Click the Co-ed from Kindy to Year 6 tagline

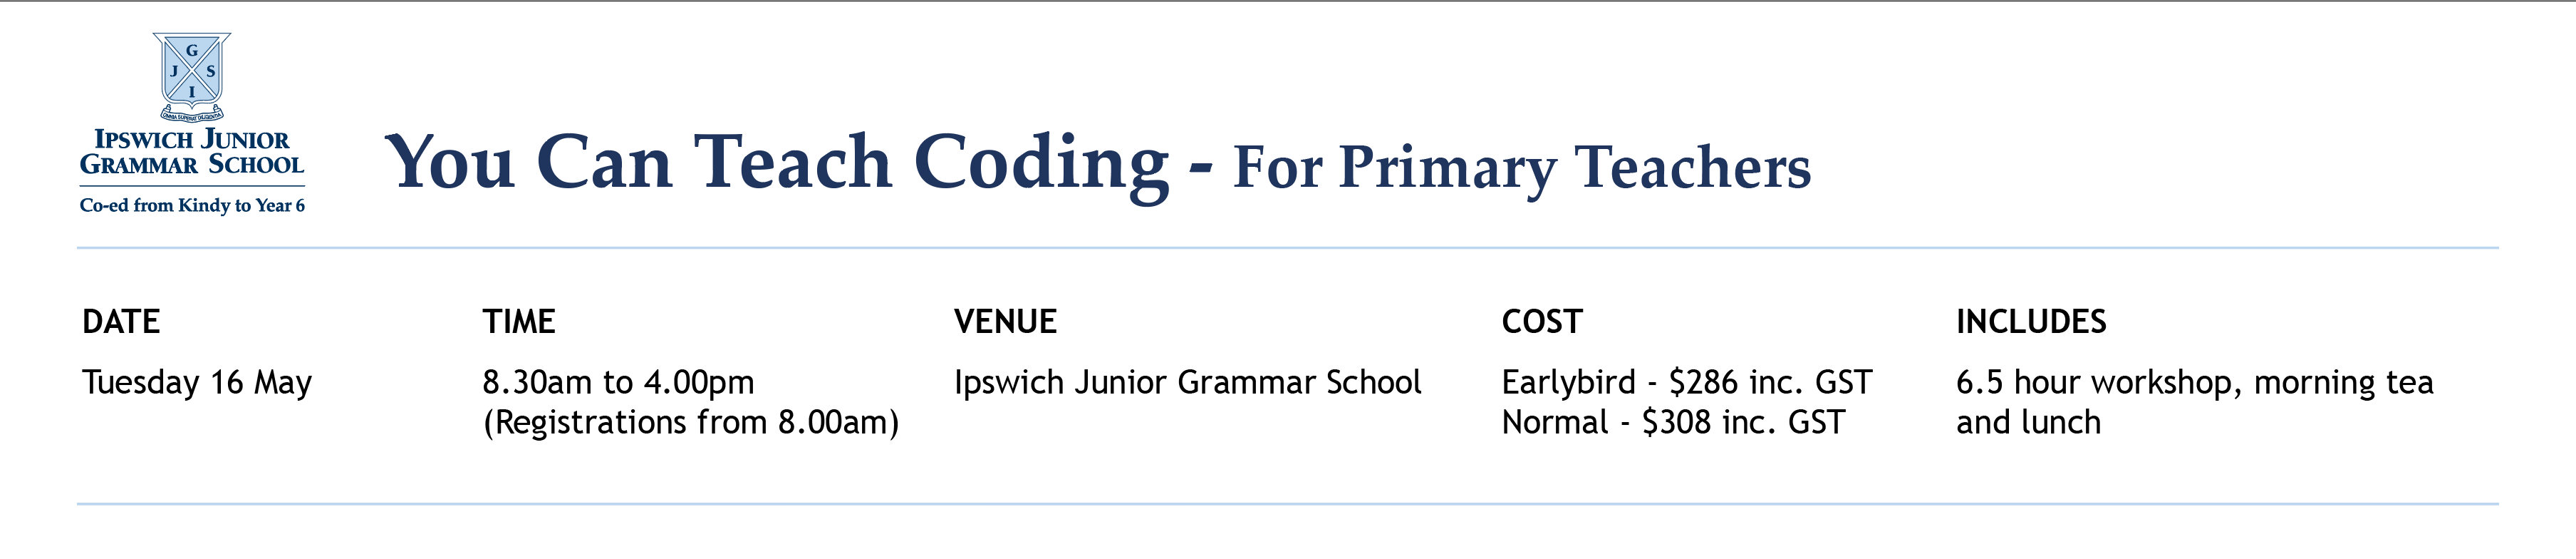point(192,205)
